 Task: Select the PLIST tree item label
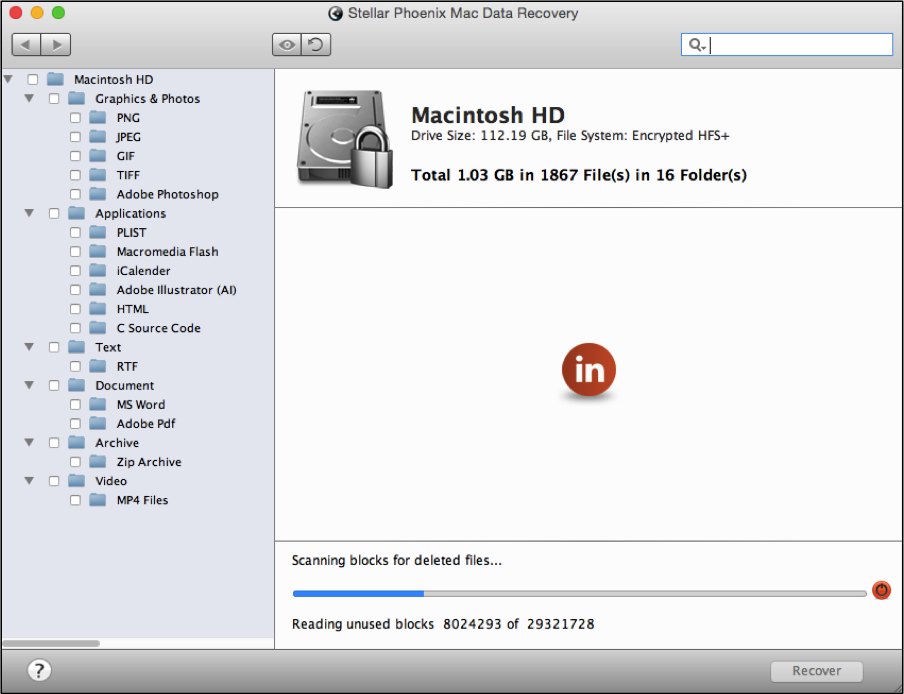tap(131, 232)
